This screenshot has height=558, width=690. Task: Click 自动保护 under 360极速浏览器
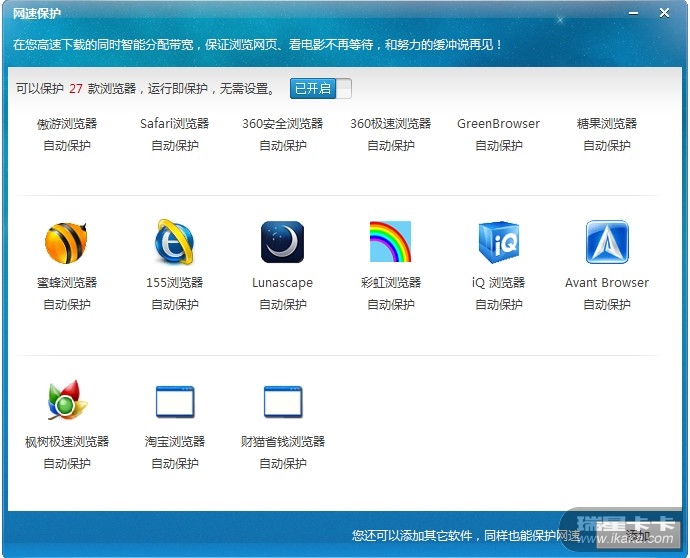pyautogui.click(x=391, y=145)
